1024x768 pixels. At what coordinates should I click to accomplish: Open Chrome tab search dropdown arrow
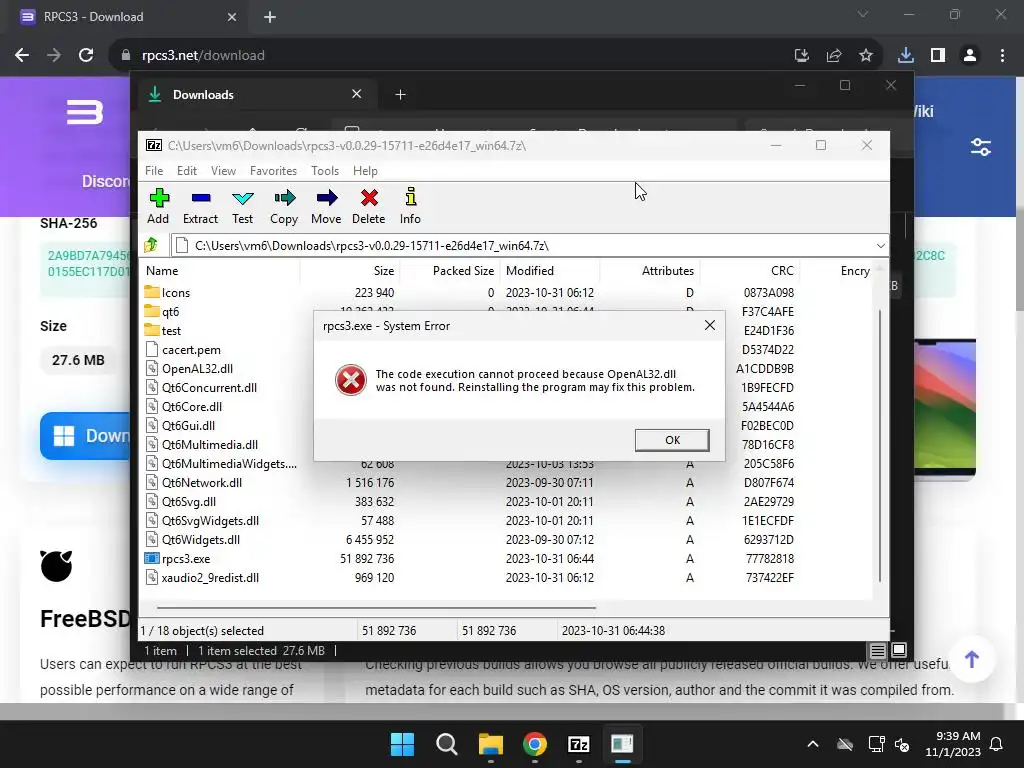coord(863,14)
